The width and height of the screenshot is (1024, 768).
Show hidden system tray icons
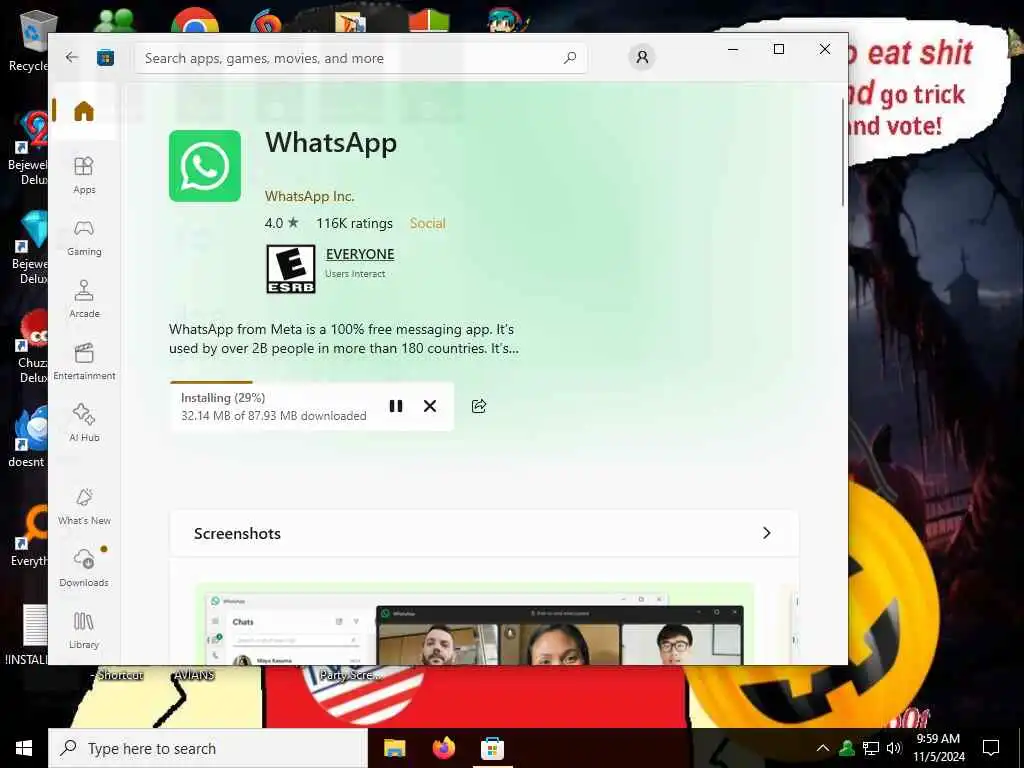823,748
